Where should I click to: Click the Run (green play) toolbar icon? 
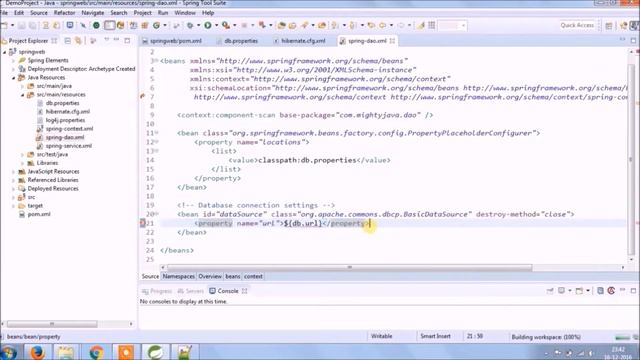pos(208,25)
